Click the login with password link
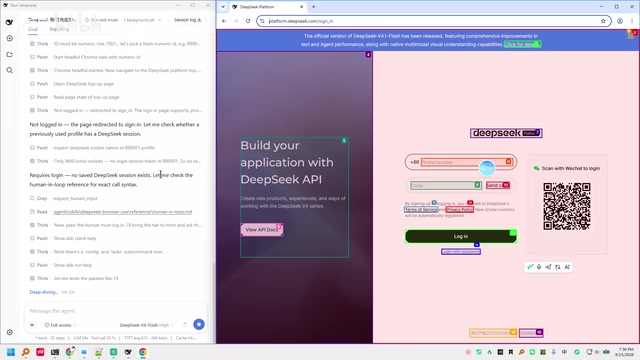Viewport: 640px width, 360px height. pyautogui.click(x=461, y=251)
